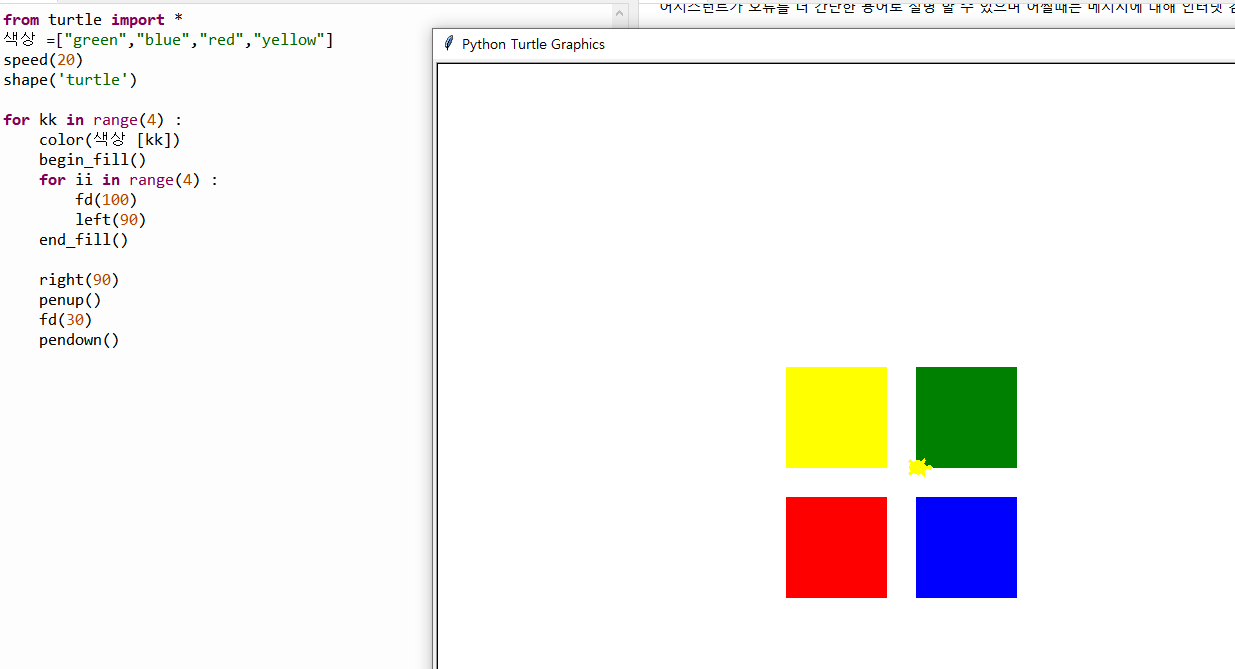Click the Python Turtle Graphics feather icon
1235x669 pixels.
449,44
